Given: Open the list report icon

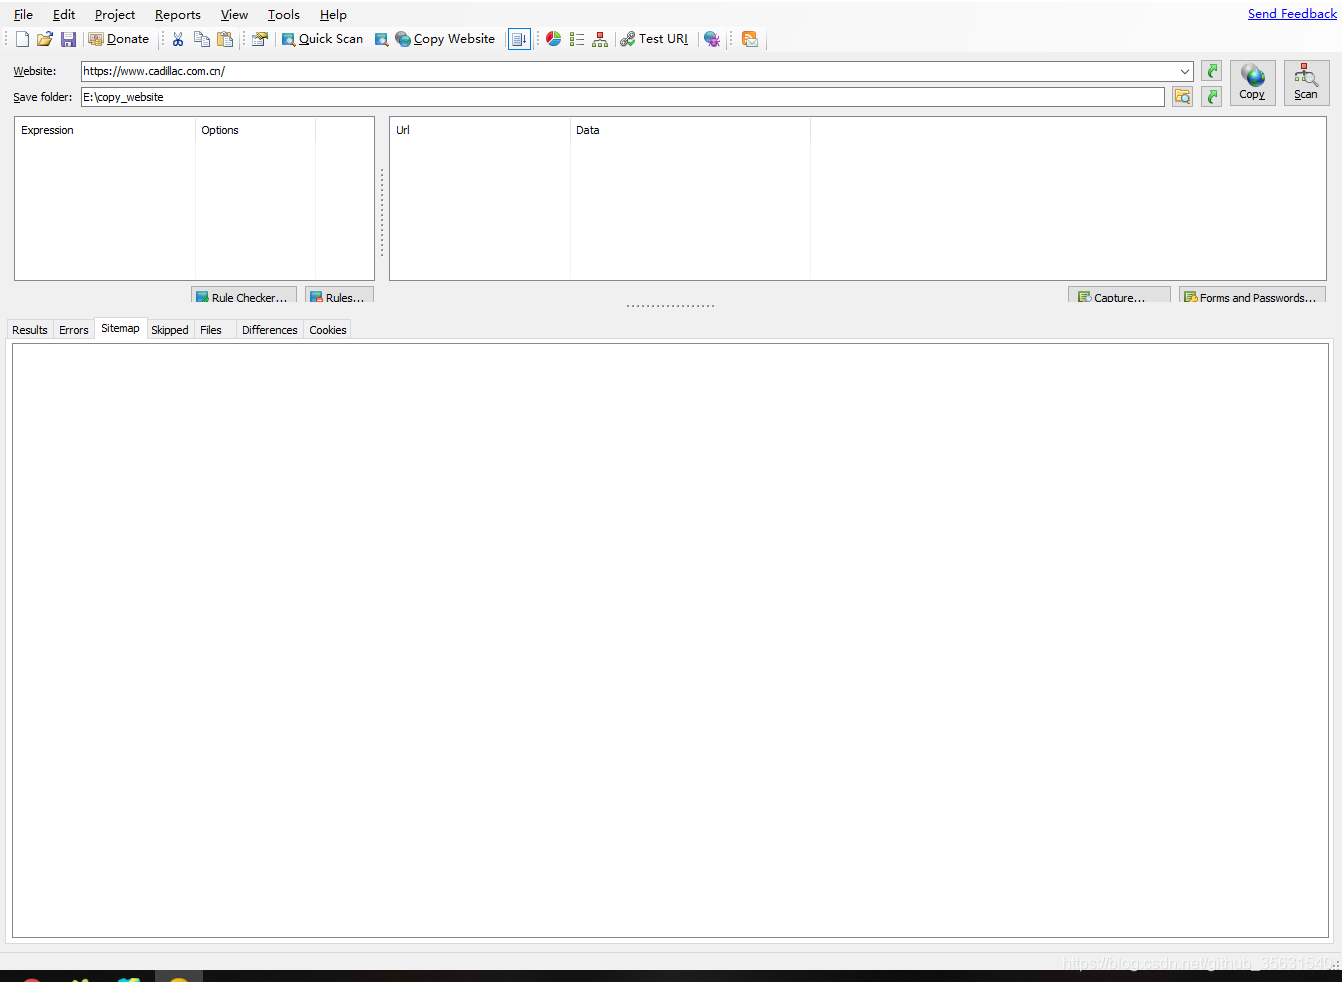Looking at the screenshot, I should coord(577,39).
